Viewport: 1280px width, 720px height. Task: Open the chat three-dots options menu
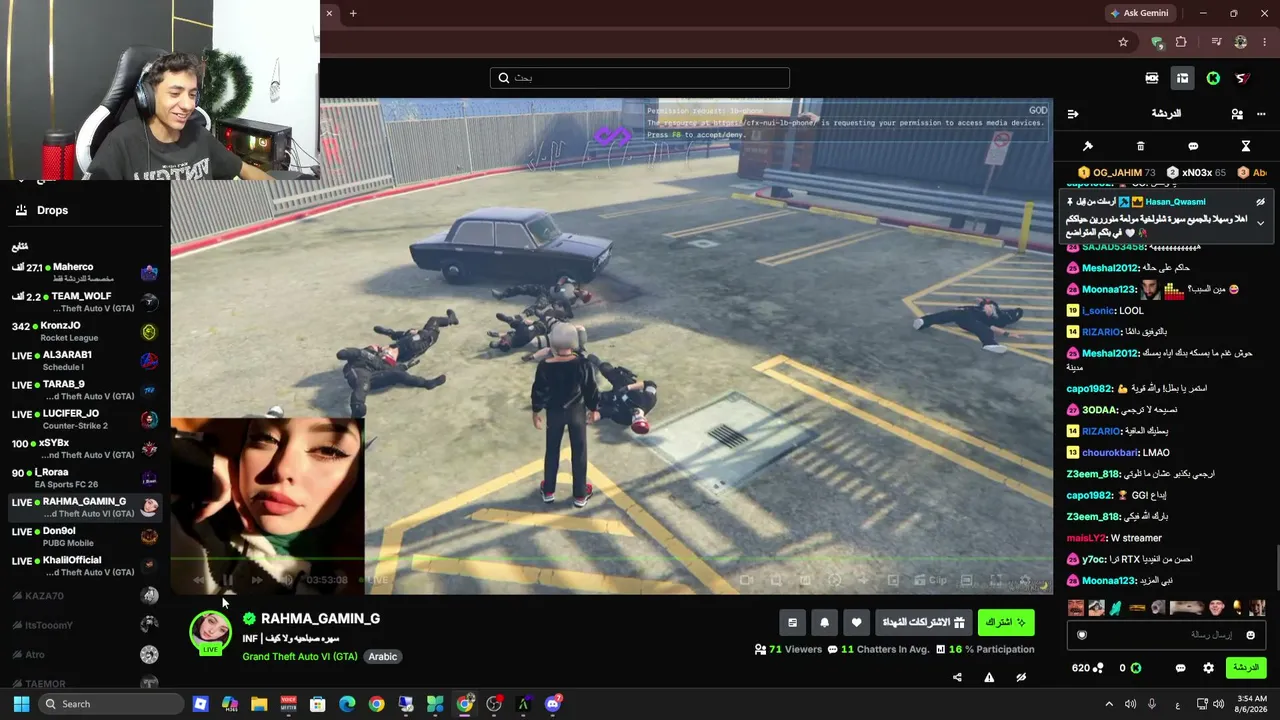click(x=1261, y=114)
